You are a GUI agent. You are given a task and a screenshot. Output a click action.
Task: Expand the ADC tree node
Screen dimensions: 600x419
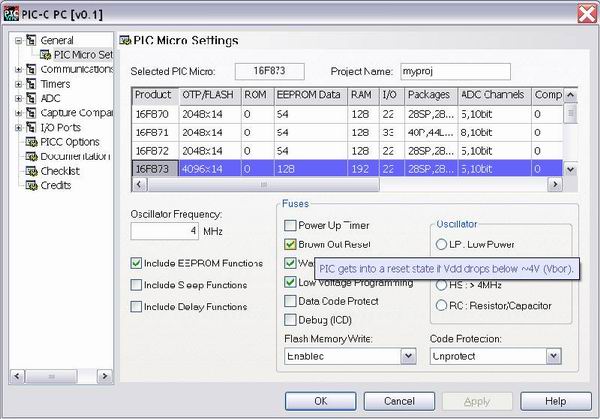[18, 98]
